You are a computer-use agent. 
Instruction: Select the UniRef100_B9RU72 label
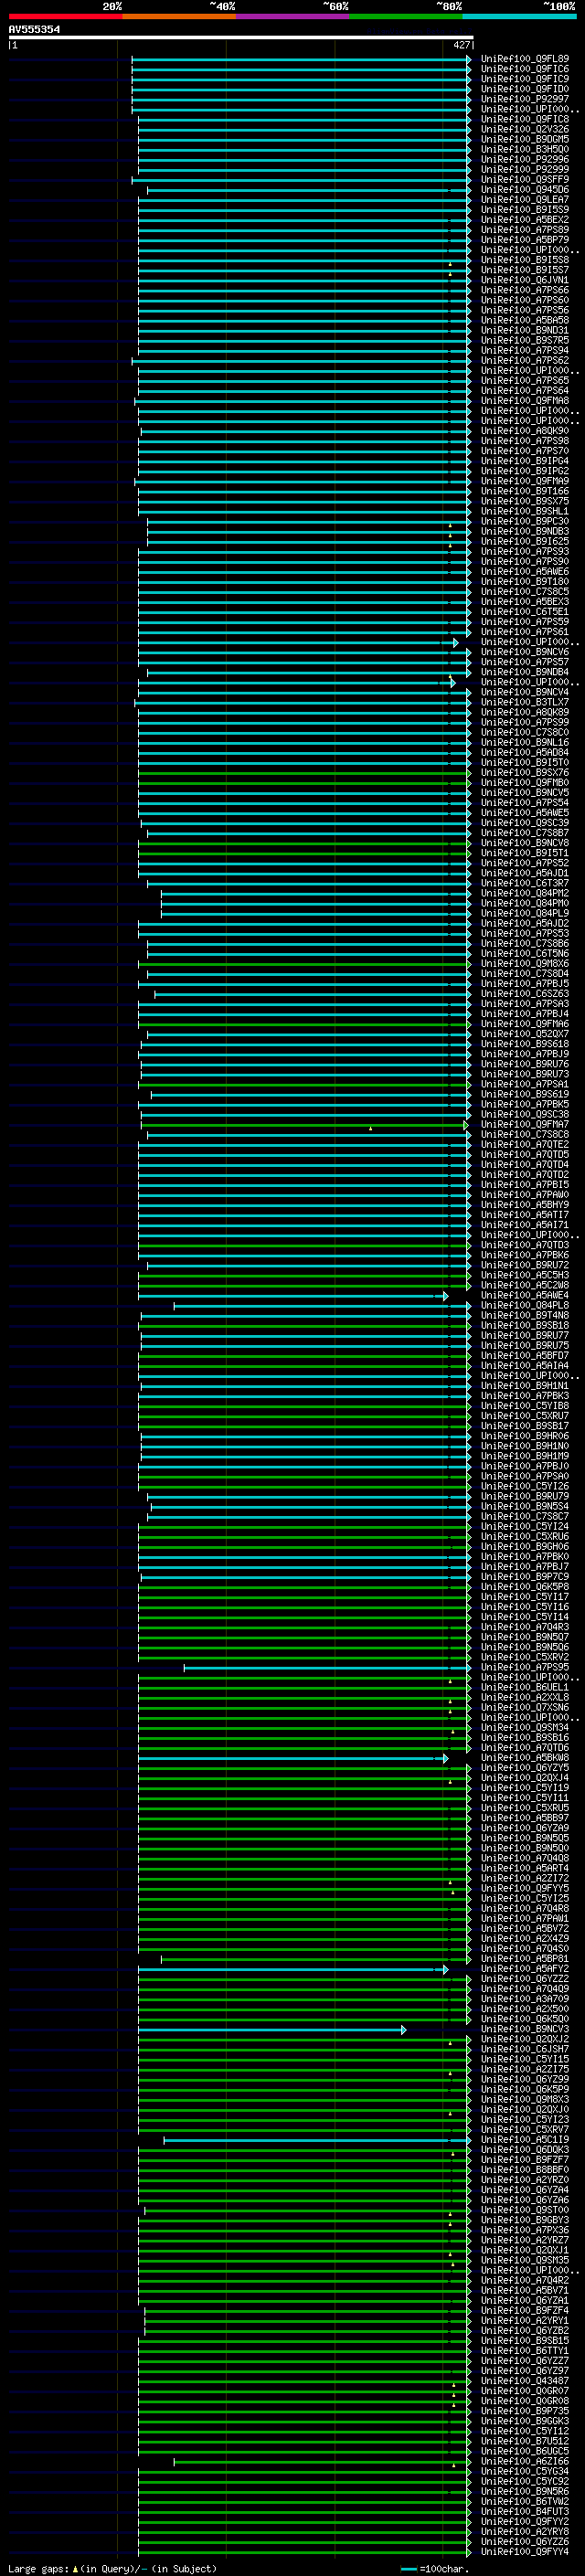tap(524, 1265)
